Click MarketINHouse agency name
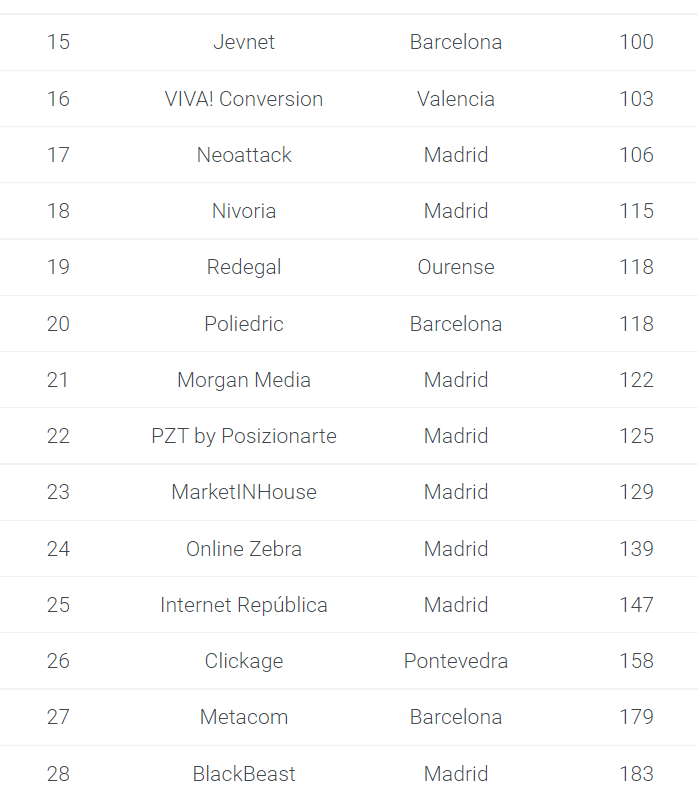Image resolution: width=698 pixels, height=808 pixels. [244, 492]
